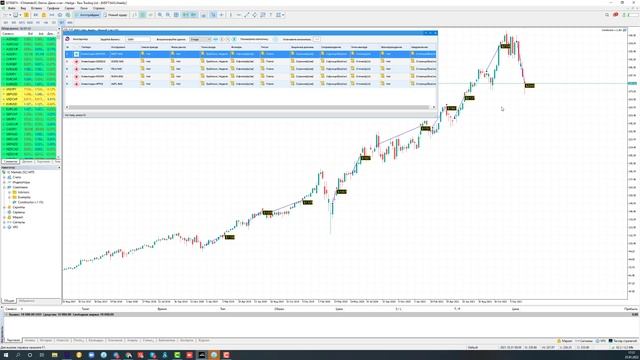This screenshot has height=360, width=640.
Task: Open the Вставка menu
Action: tap(36, 8)
